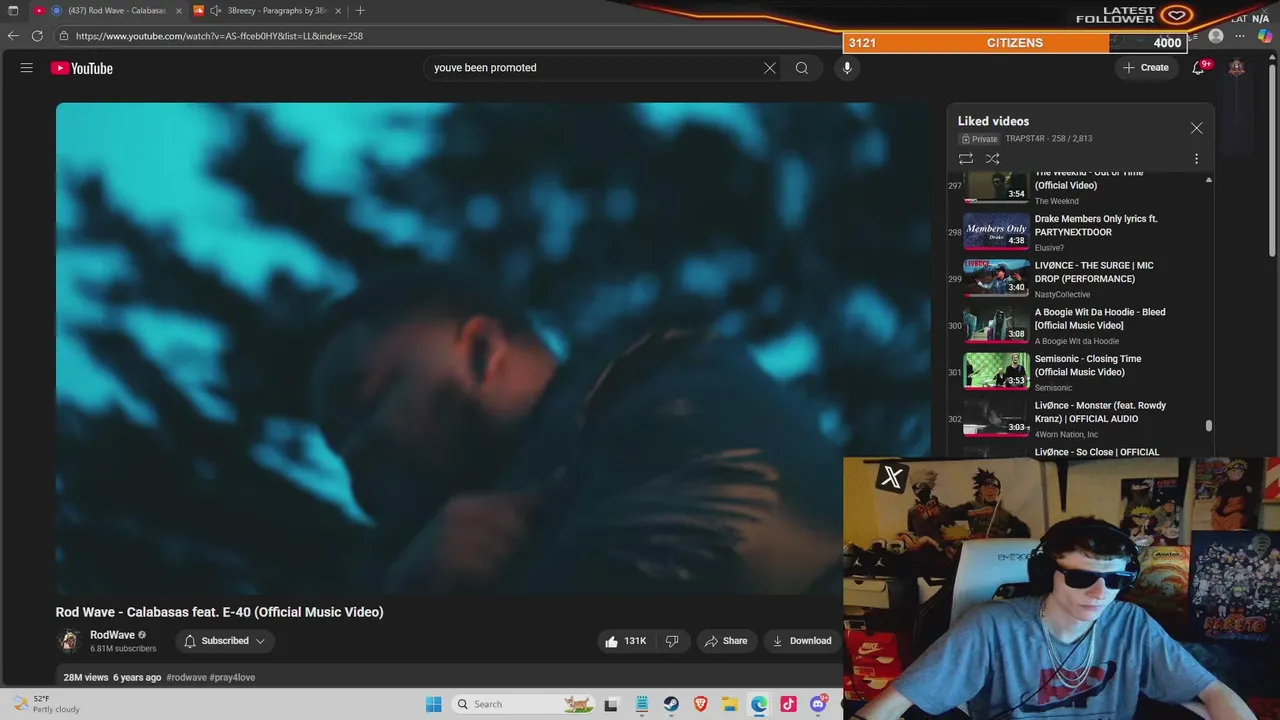The height and width of the screenshot is (720, 1280).
Task: Like the Rod Wave Calabasas video
Action: 624,641
